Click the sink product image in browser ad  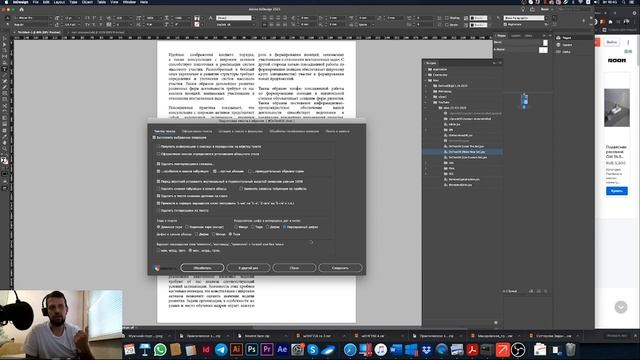coord(617,108)
